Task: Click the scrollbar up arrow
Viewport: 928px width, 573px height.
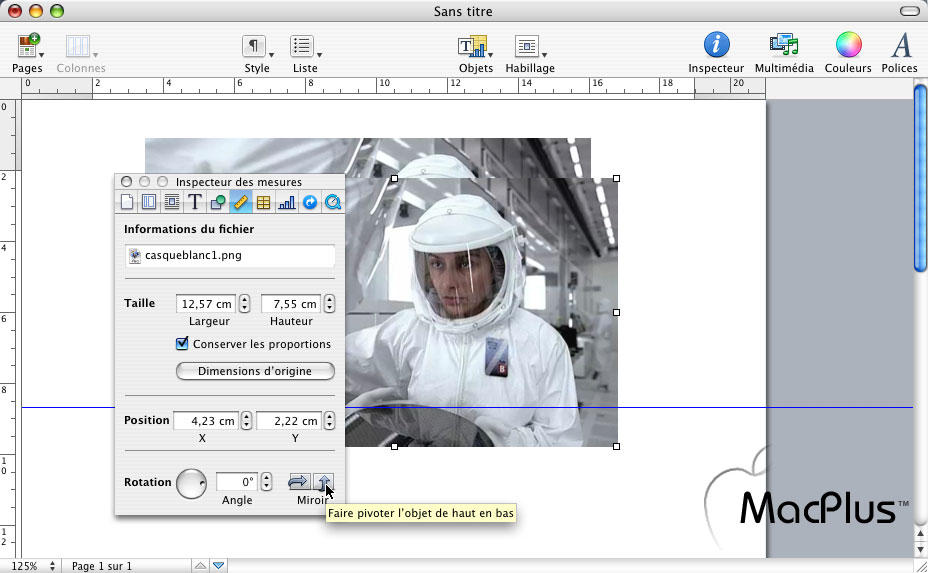Action: click(920, 534)
